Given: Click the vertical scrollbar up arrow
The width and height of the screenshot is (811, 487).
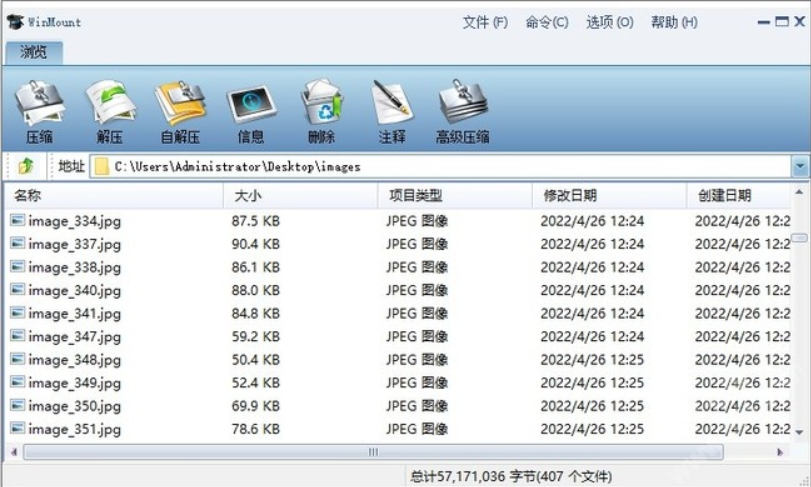Looking at the screenshot, I should tap(799, 192).
